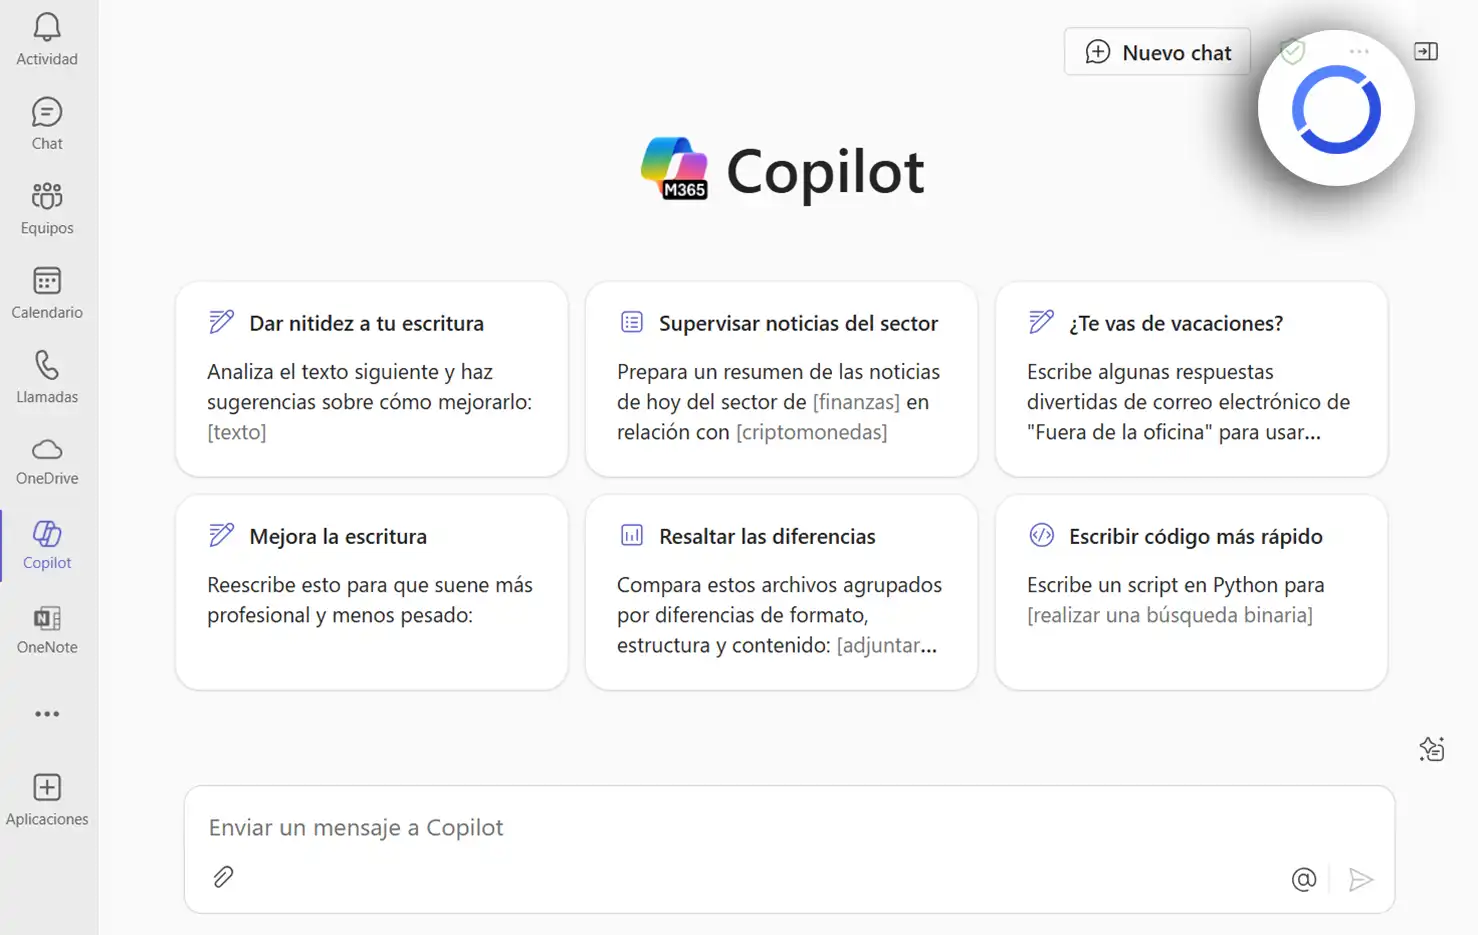Image resolution: width=1478 pixels, height=935 pixels.
Task: Click the Enviar un mensaje a Copilot field
Action: click(x=740, y=828)
